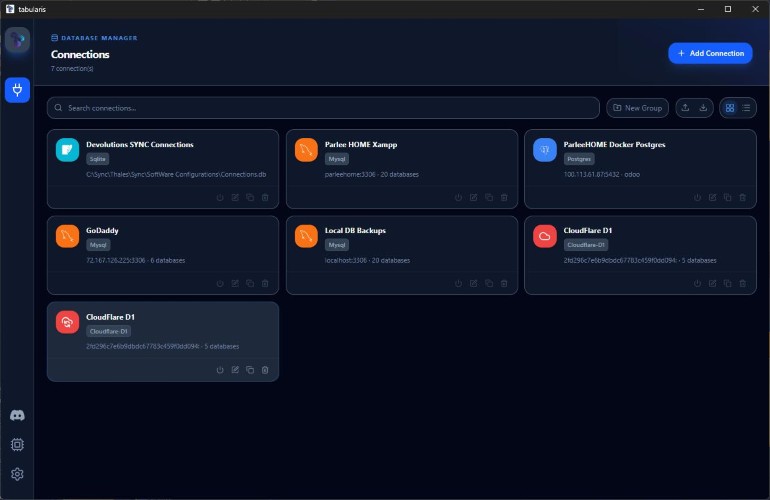Open Settings gear in the sidebar
This screenshot has width=770, height=500.
tap(17, 474)
